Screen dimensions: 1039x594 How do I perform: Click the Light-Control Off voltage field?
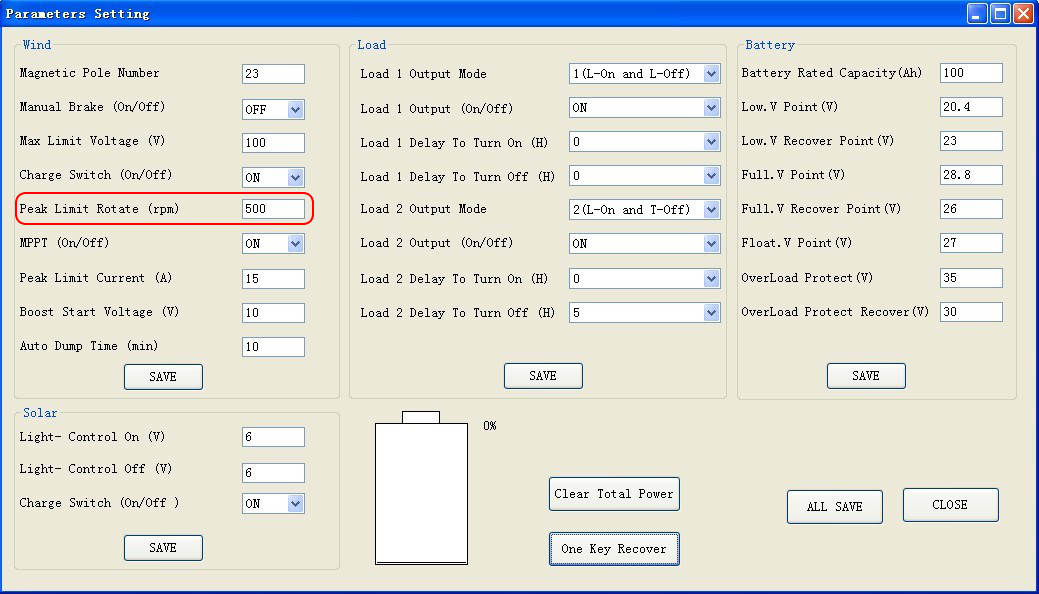pyautogui.click(x=273, y=473)
